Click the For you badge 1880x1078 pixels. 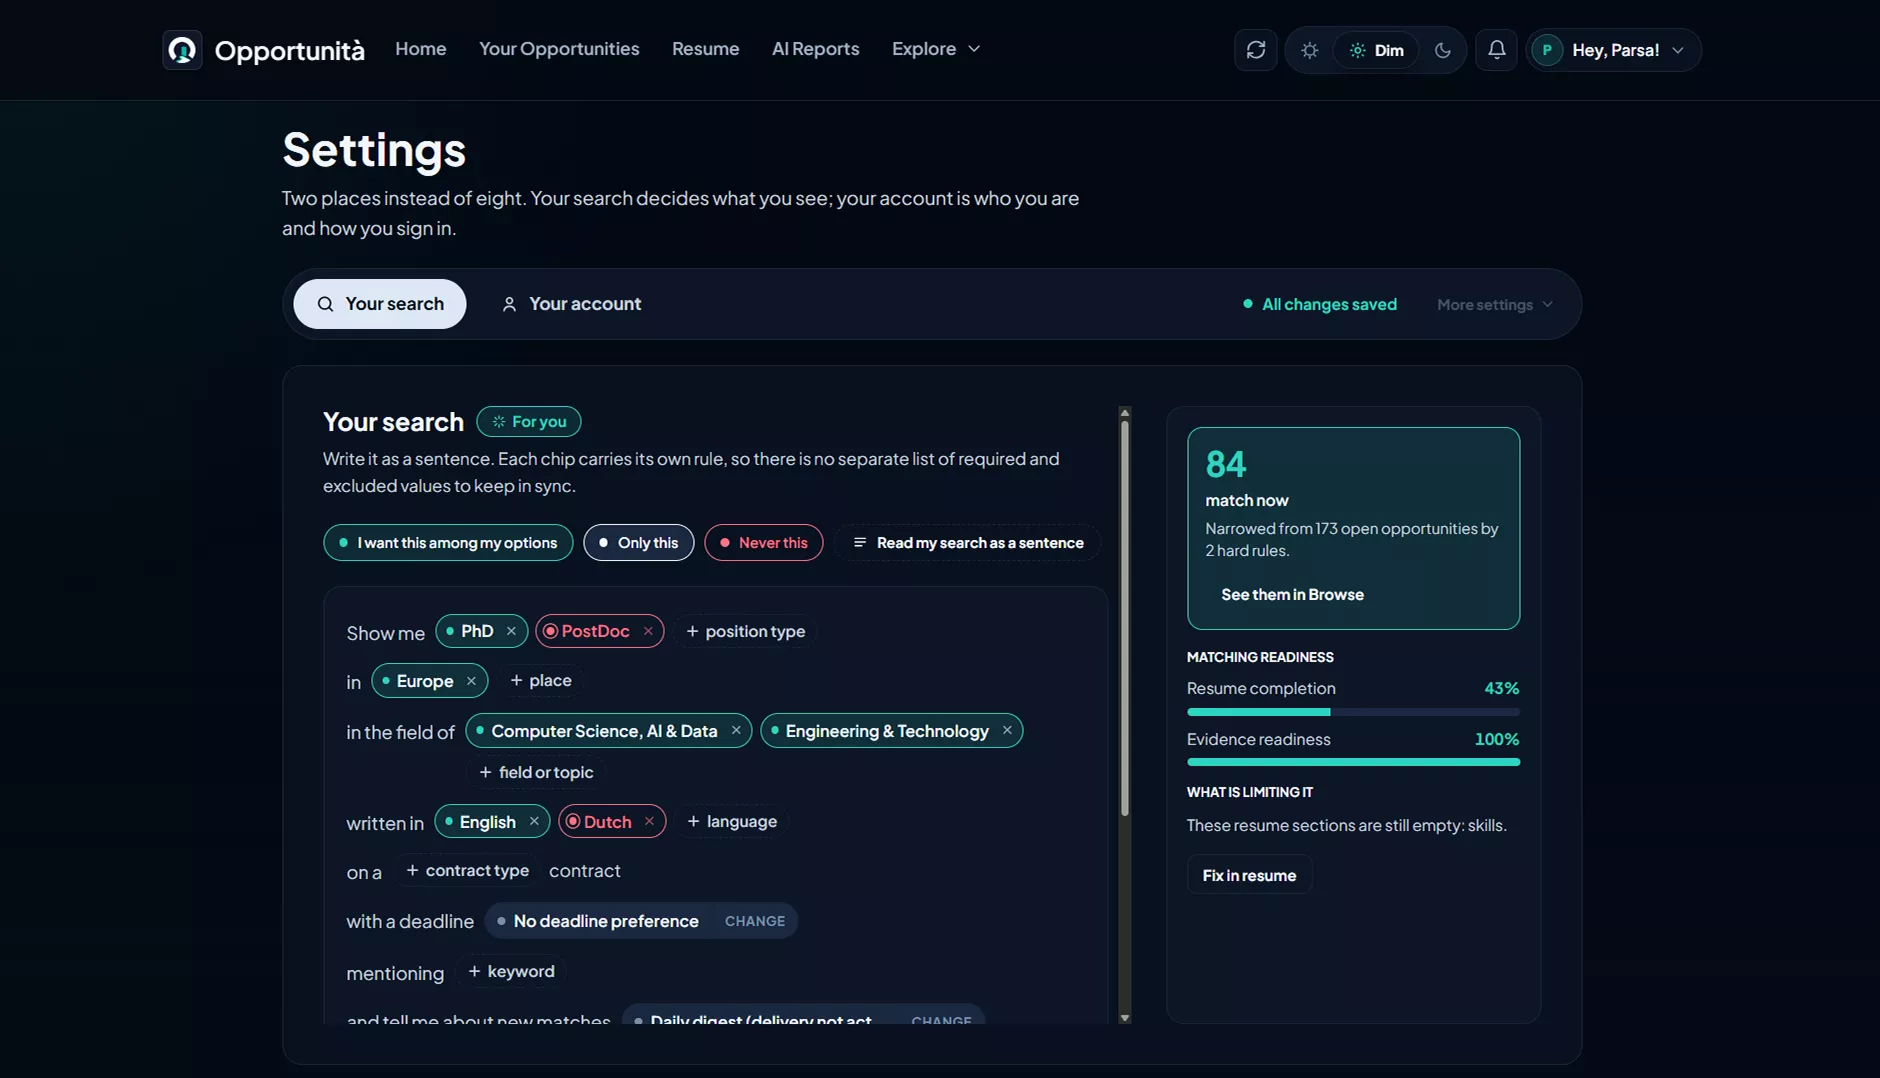click(529, 422)
